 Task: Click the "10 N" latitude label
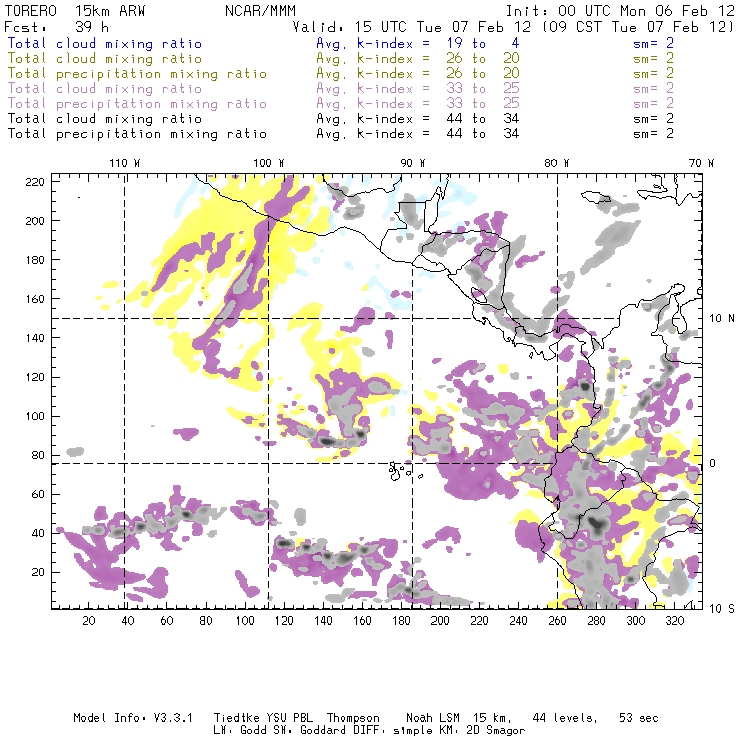(722, 319)
